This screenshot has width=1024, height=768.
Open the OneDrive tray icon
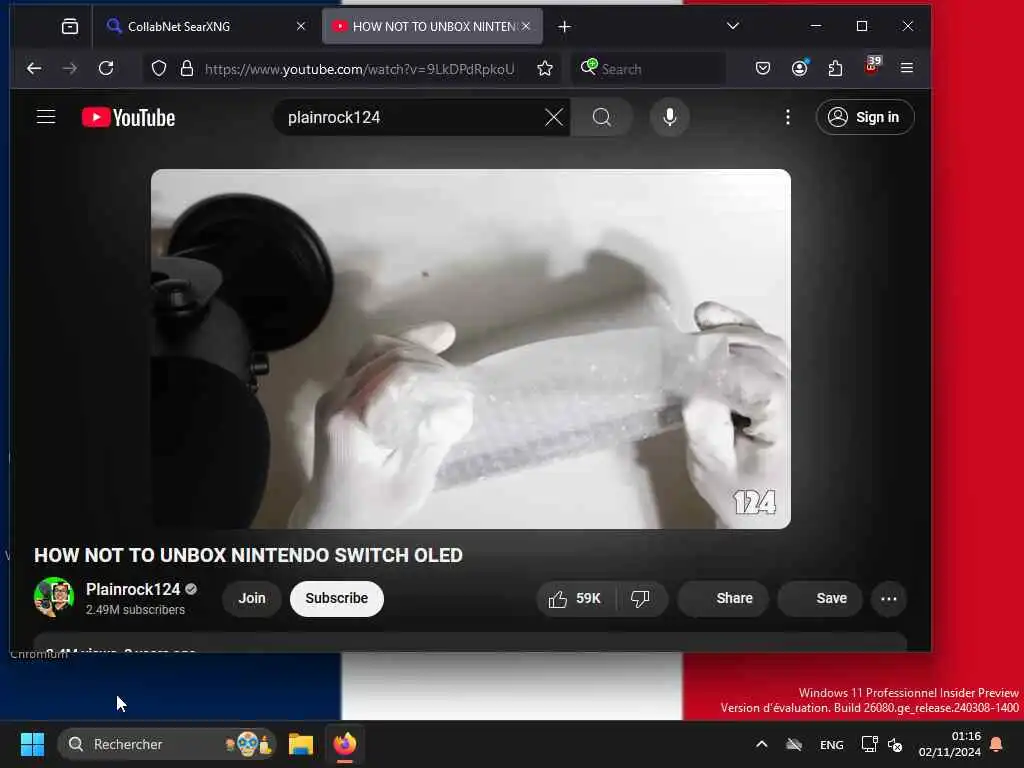point(794,744)
